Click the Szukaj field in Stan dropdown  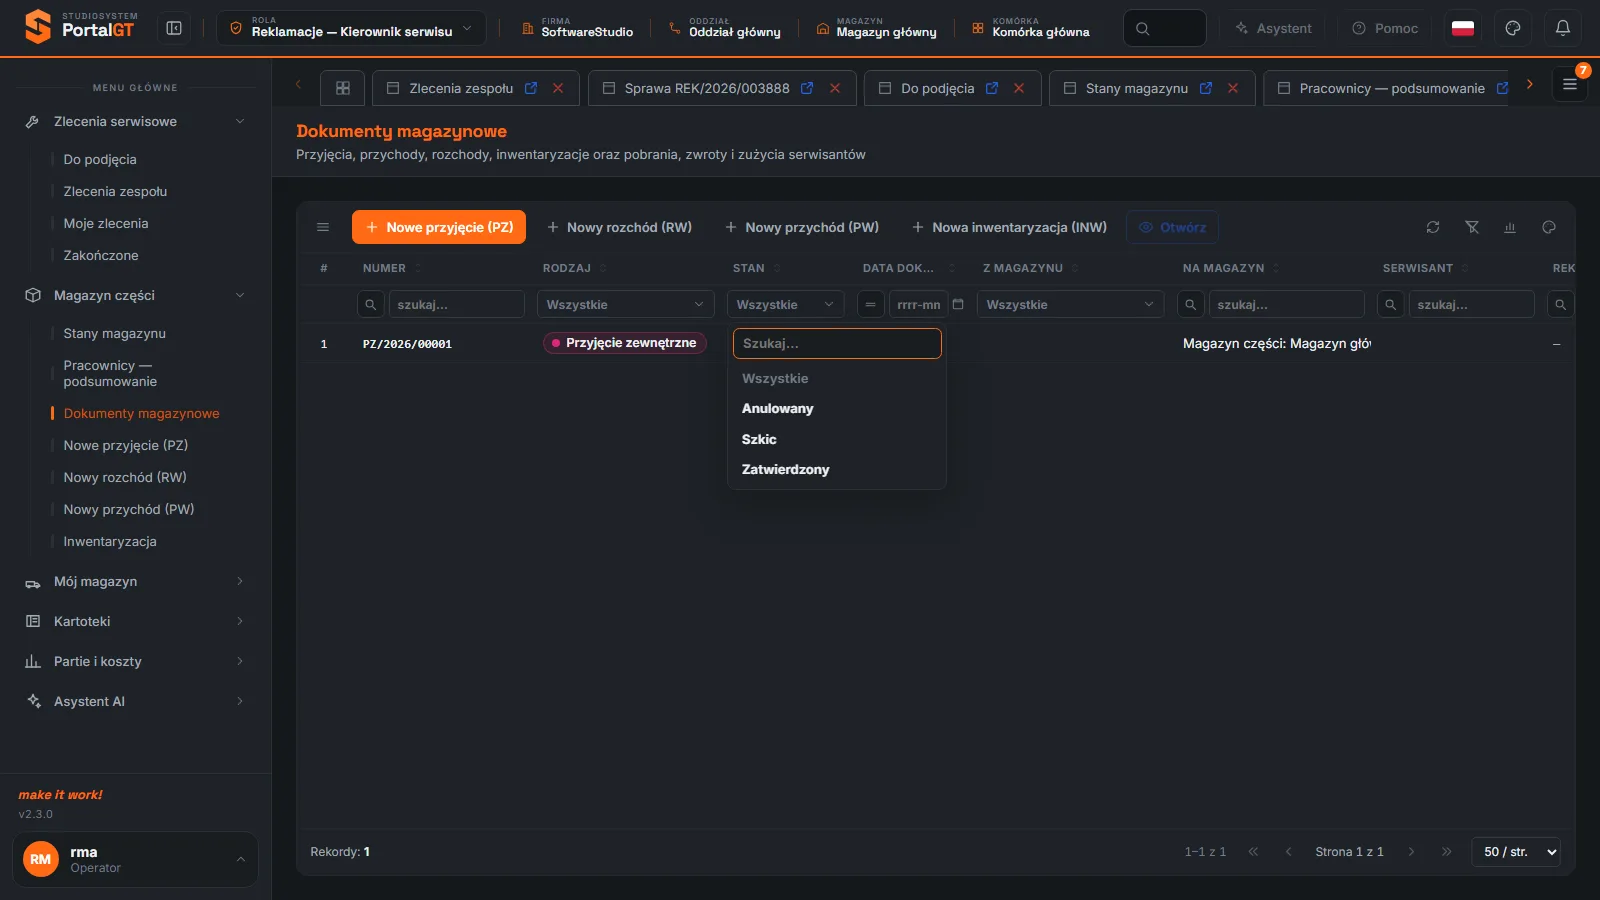tap(837, 343)
